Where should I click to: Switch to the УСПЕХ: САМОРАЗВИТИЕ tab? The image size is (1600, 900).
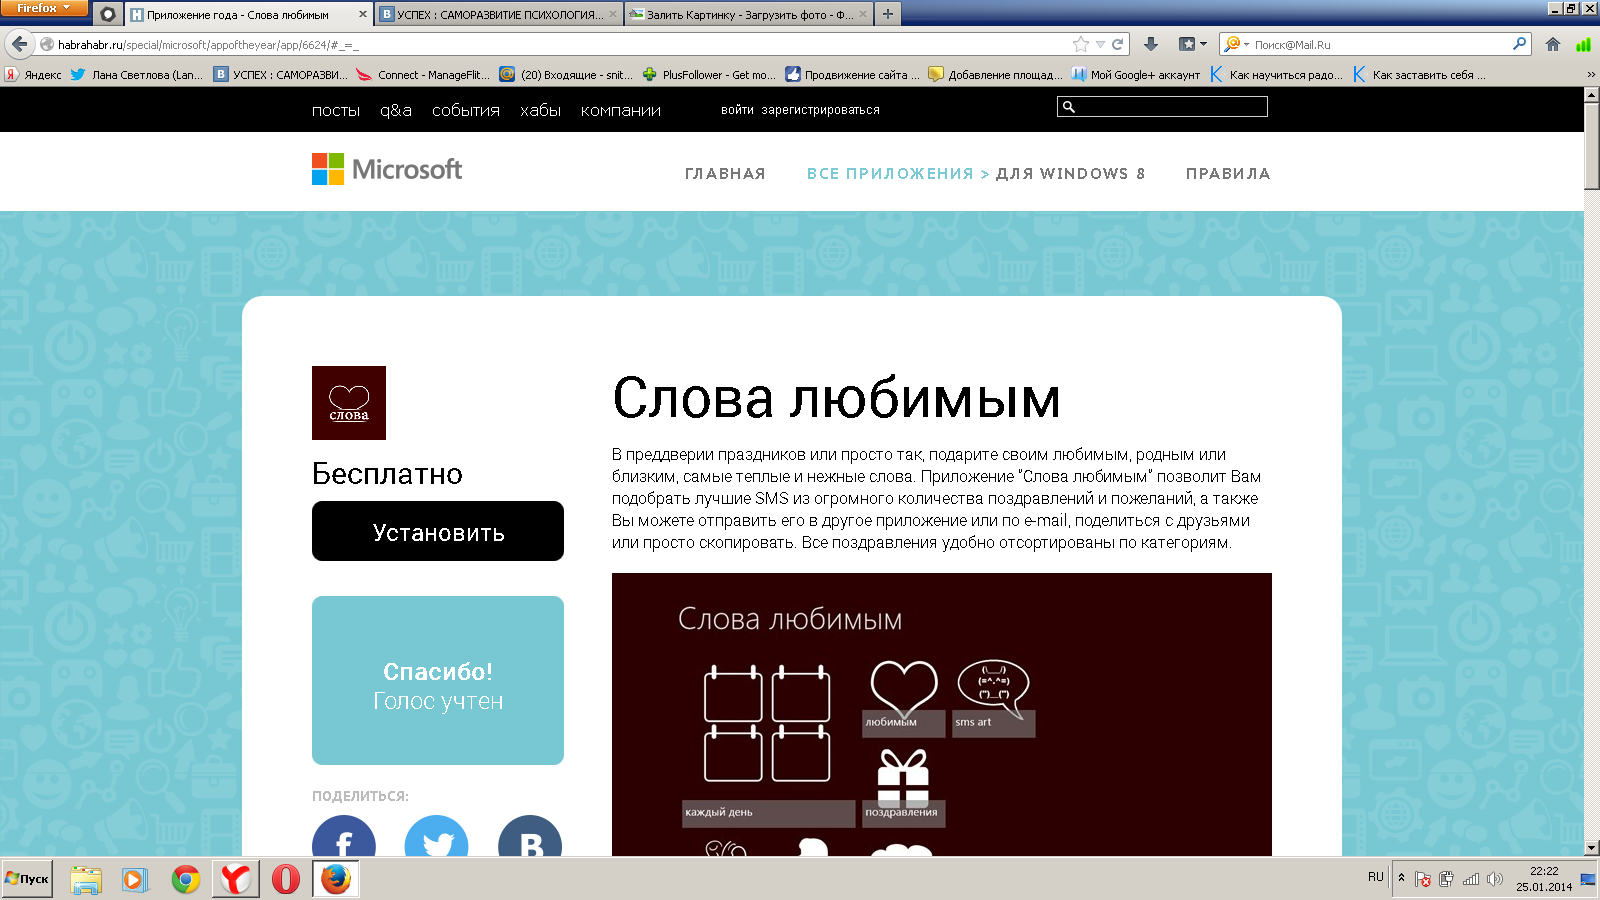coord(499,14)
